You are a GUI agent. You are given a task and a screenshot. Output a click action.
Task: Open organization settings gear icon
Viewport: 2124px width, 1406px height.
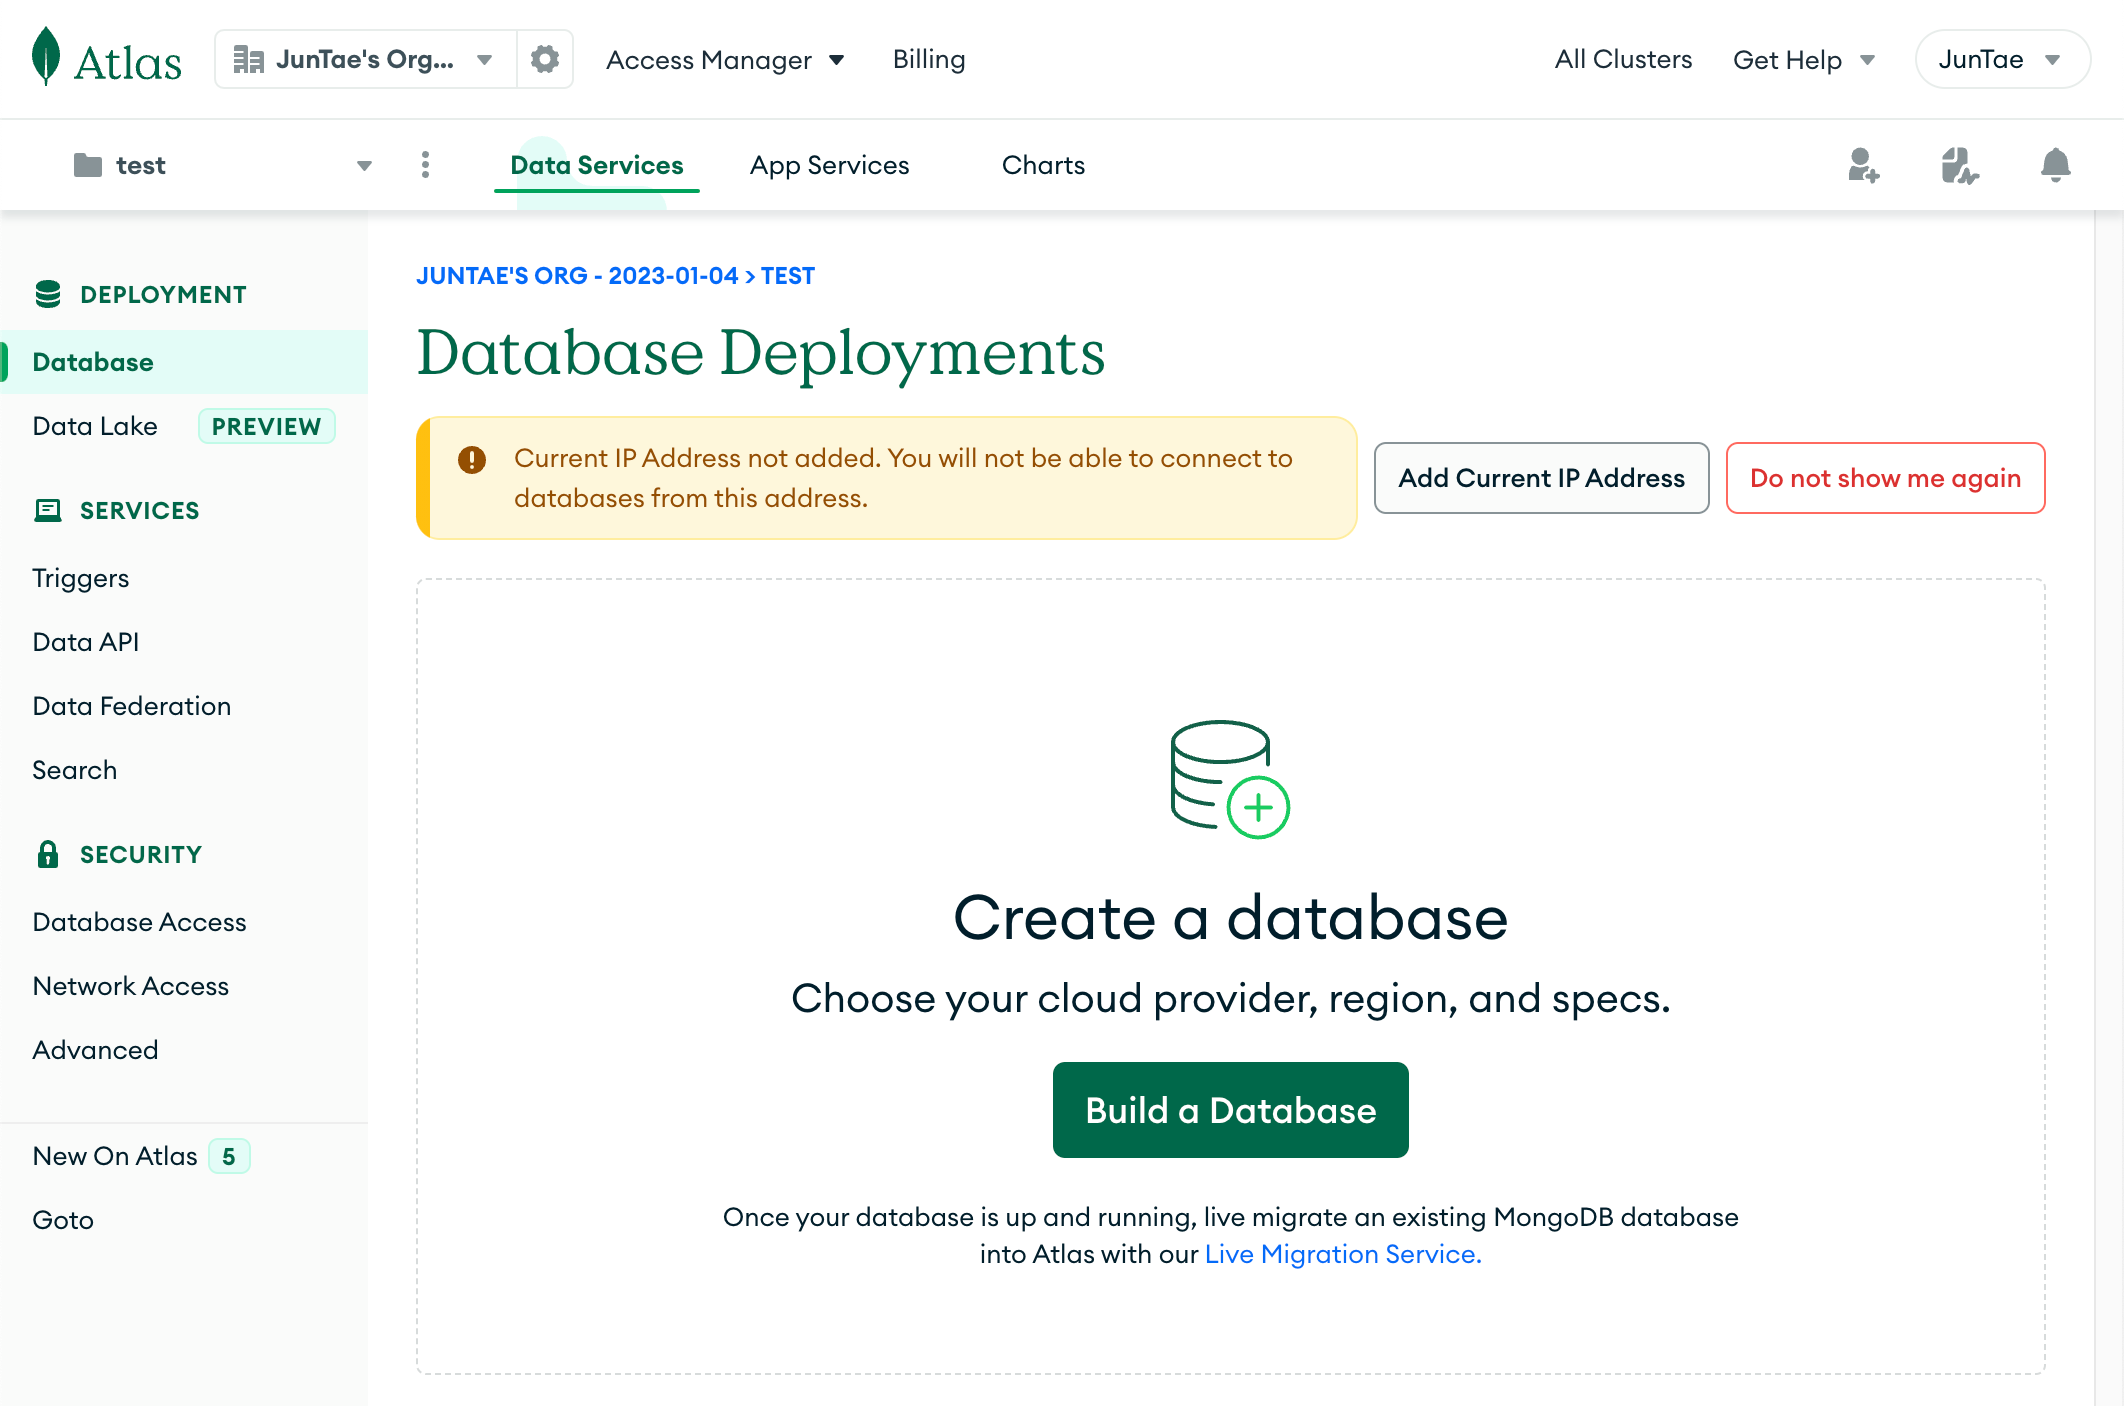[x=544, y=60]
